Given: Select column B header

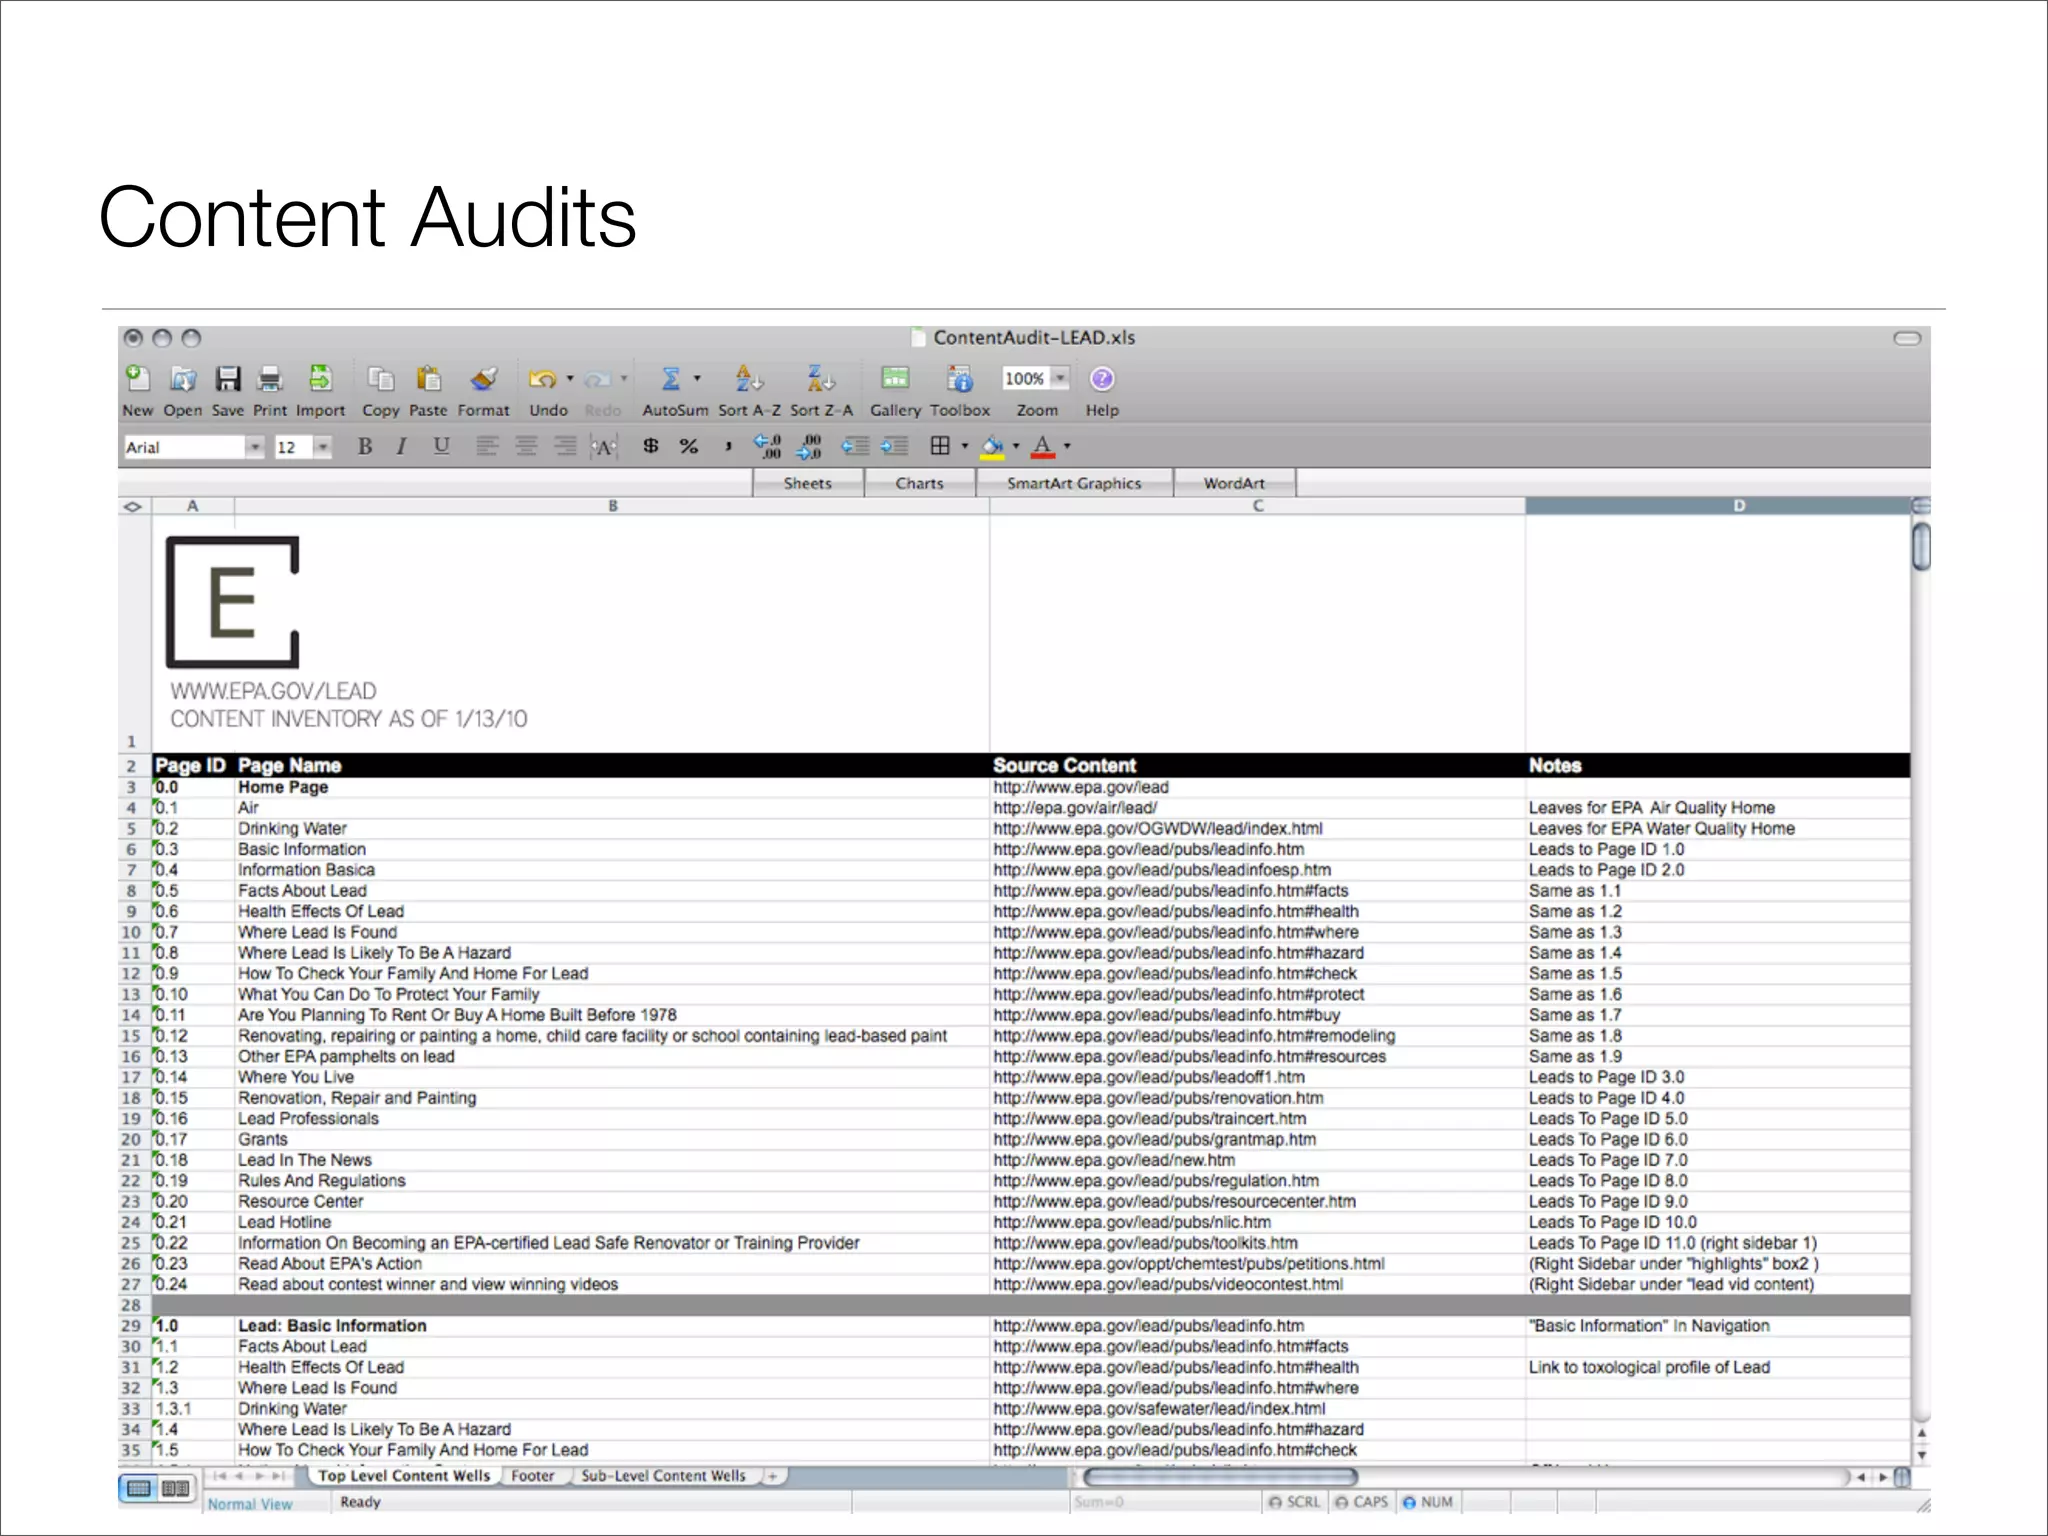Looking at the screenshot, I should click(x=612, y=506).
